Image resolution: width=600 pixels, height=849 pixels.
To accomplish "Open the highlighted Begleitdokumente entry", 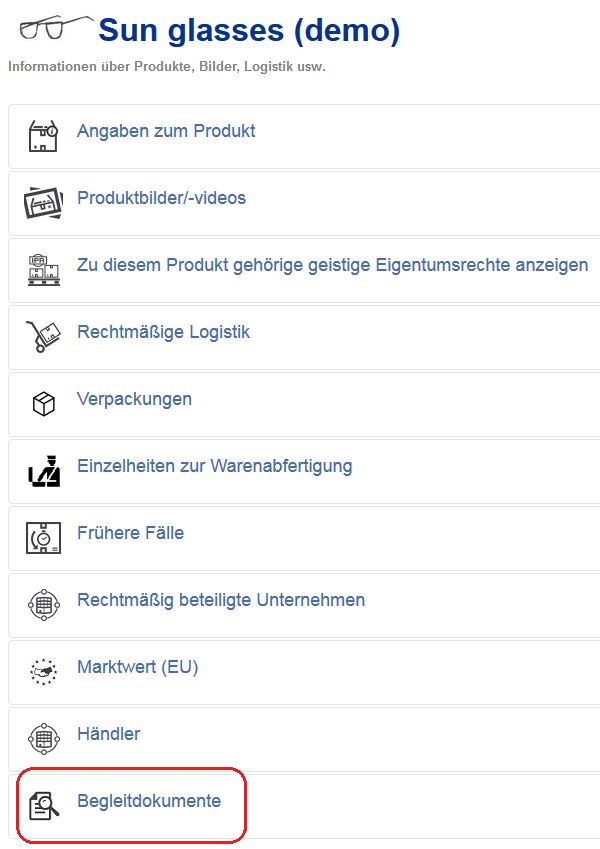I will point(149,801).
